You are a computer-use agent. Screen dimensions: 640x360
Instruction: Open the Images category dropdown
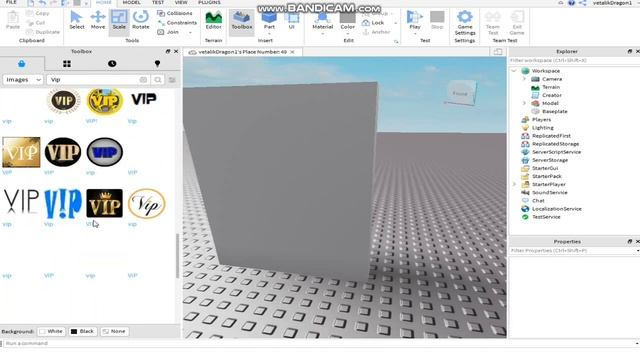[23, 80]
